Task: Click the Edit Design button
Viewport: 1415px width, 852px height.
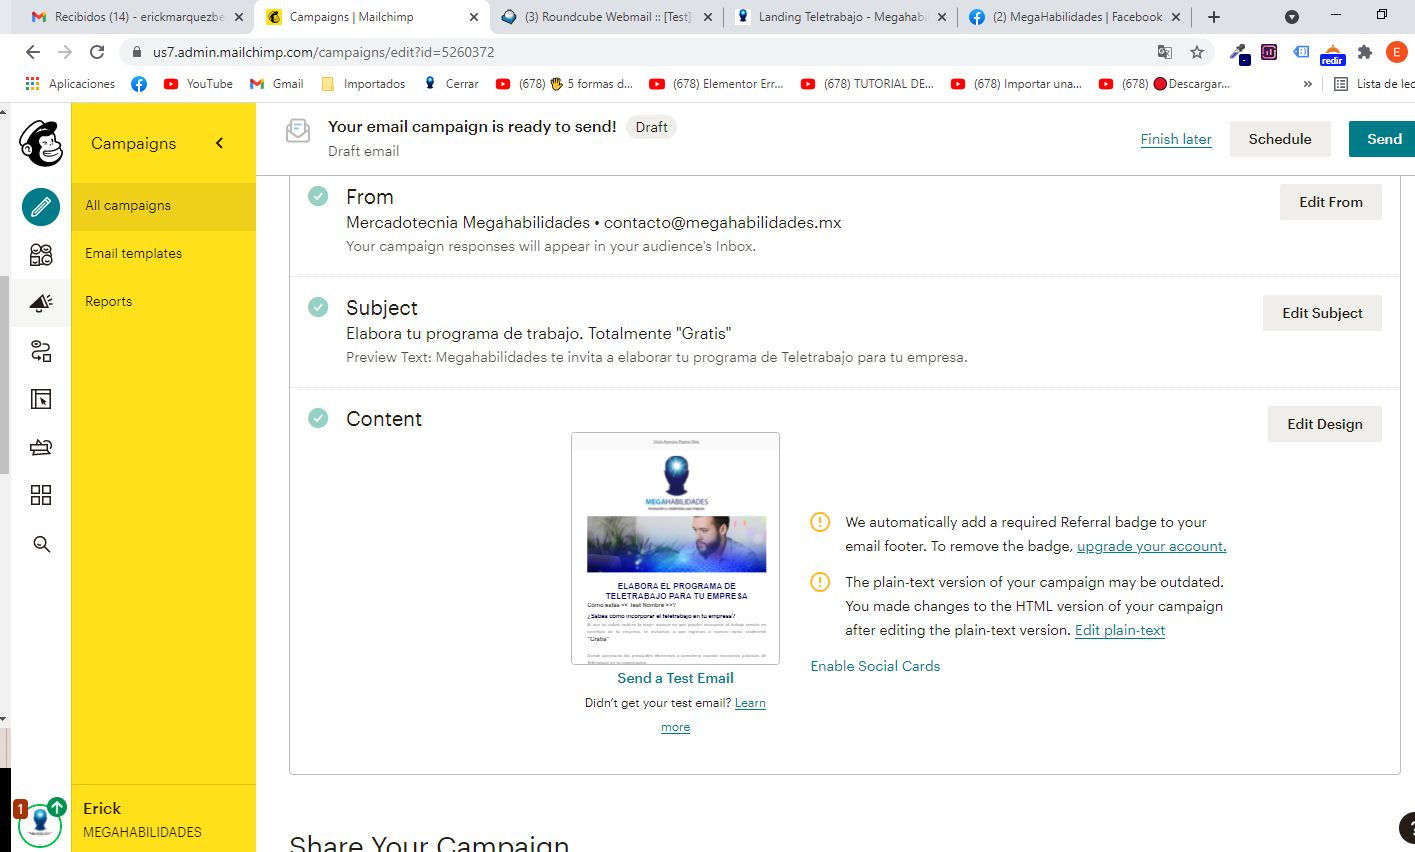Action: coord(1325,424)
